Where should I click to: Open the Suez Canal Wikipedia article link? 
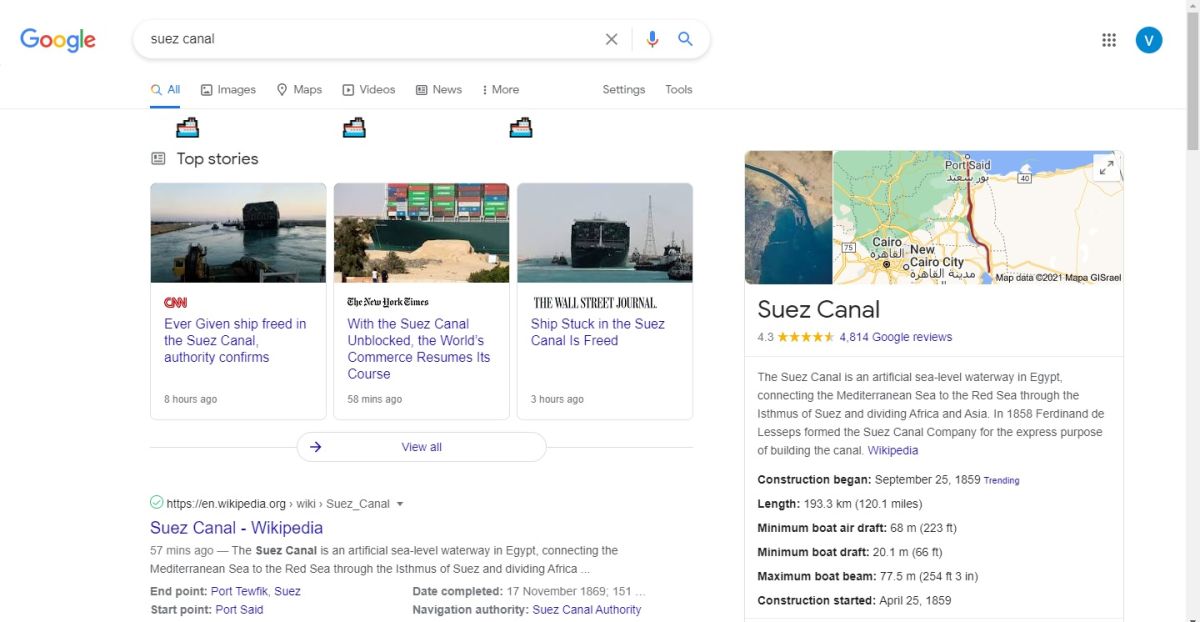[x=236, y=527]
